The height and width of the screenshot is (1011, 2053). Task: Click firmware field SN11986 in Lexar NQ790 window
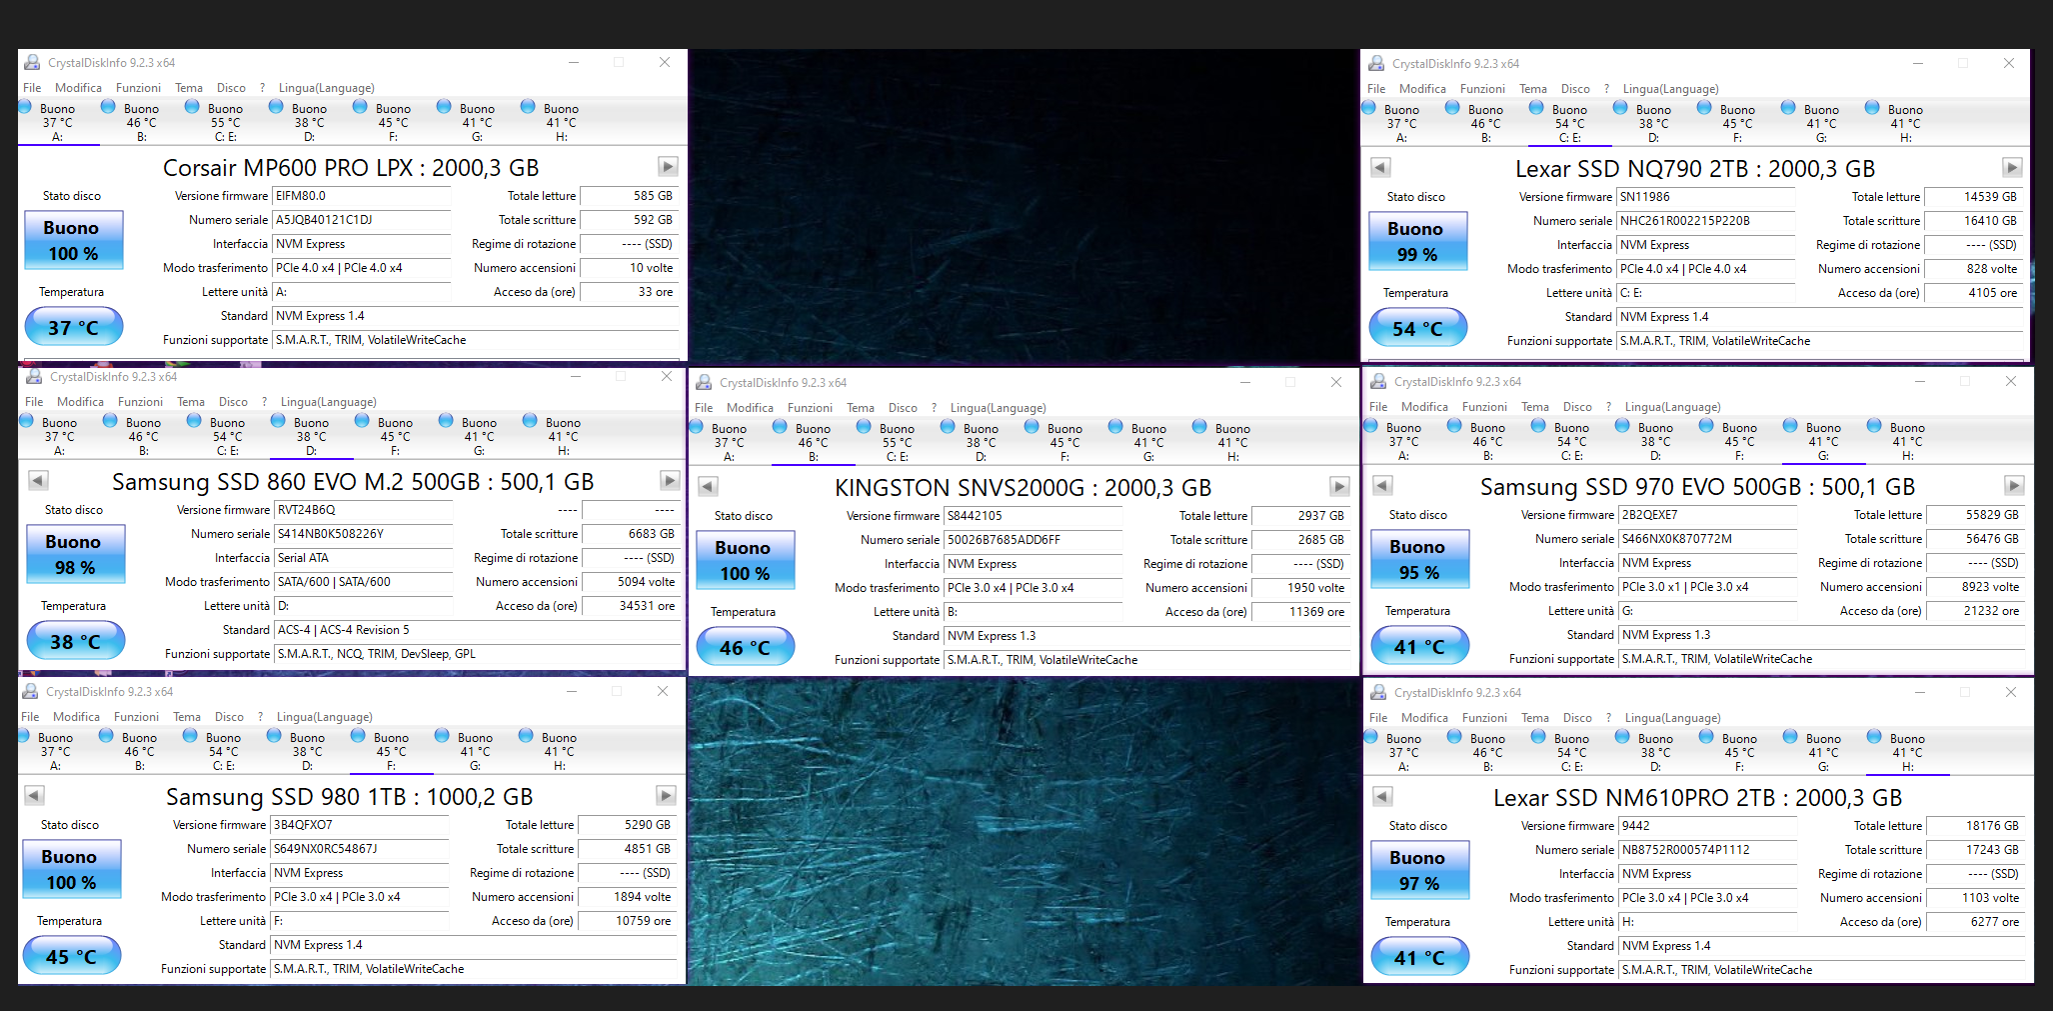[1706, 197]
